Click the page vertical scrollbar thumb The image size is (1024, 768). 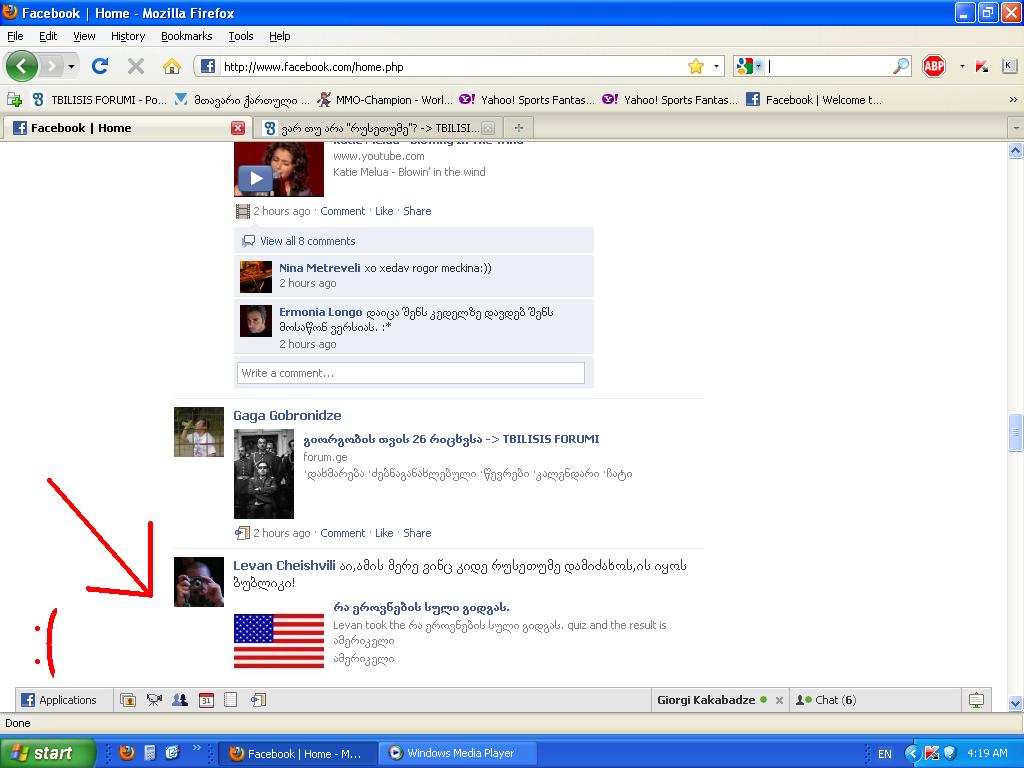click(x=1016, y=432)
